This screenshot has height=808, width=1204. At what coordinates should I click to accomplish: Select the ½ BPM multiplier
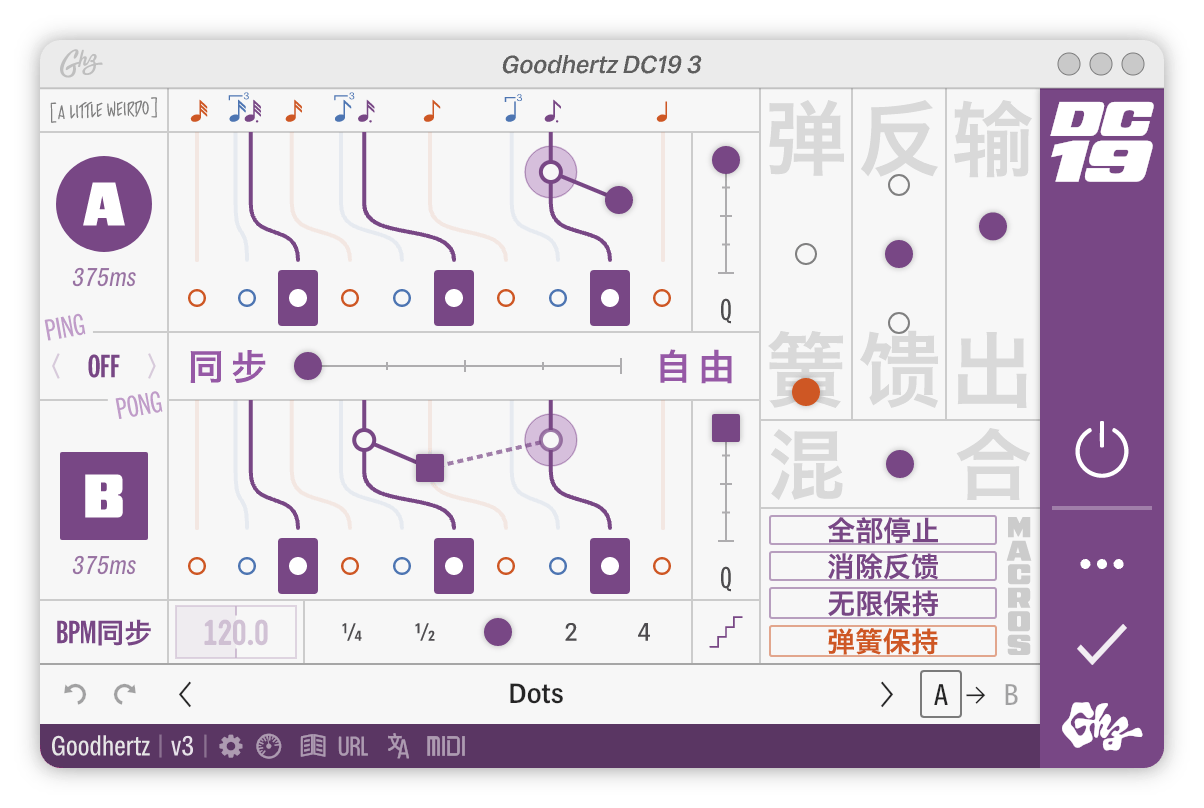[425, 632]
